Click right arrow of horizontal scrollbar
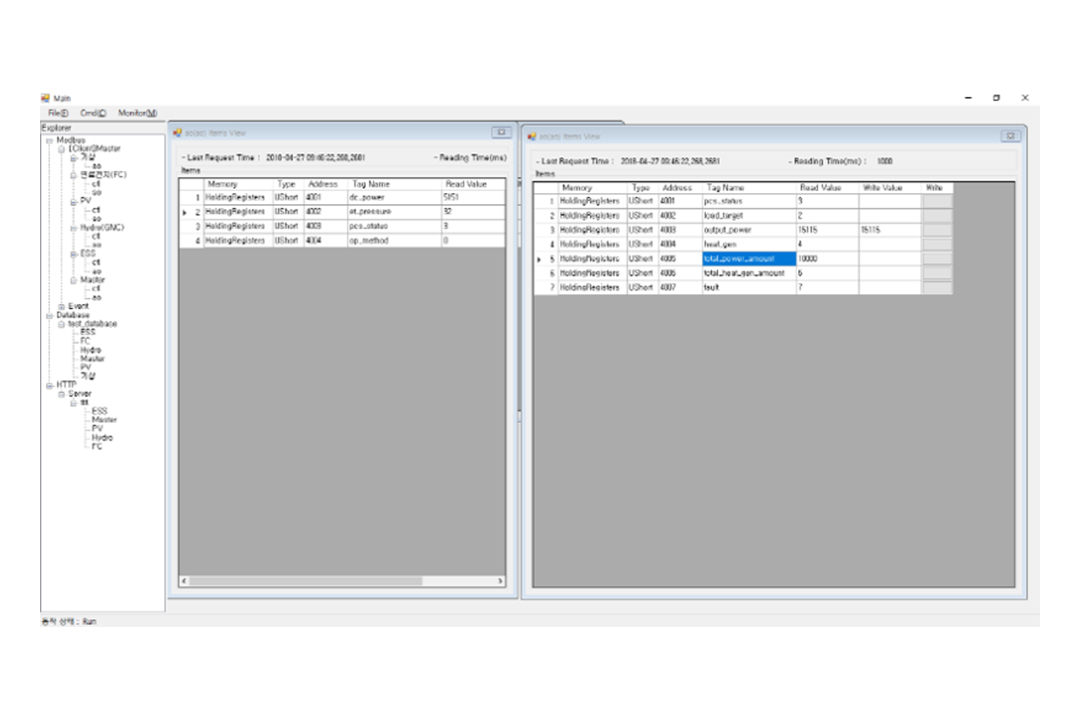1080x720 pixels. [x=501, y=582]
